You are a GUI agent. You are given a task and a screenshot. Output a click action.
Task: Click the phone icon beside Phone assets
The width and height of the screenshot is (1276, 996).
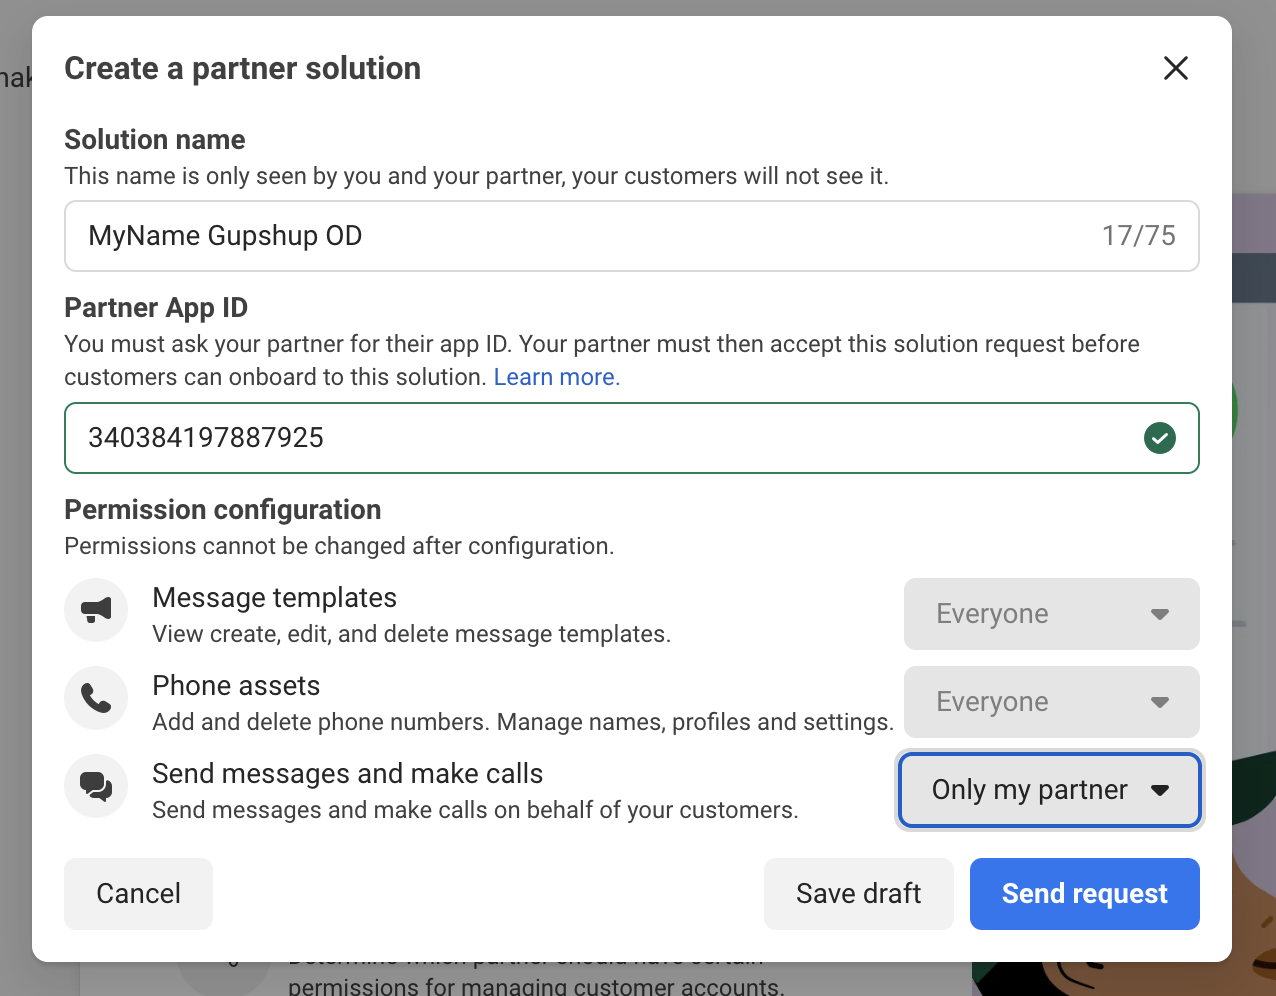96,698
